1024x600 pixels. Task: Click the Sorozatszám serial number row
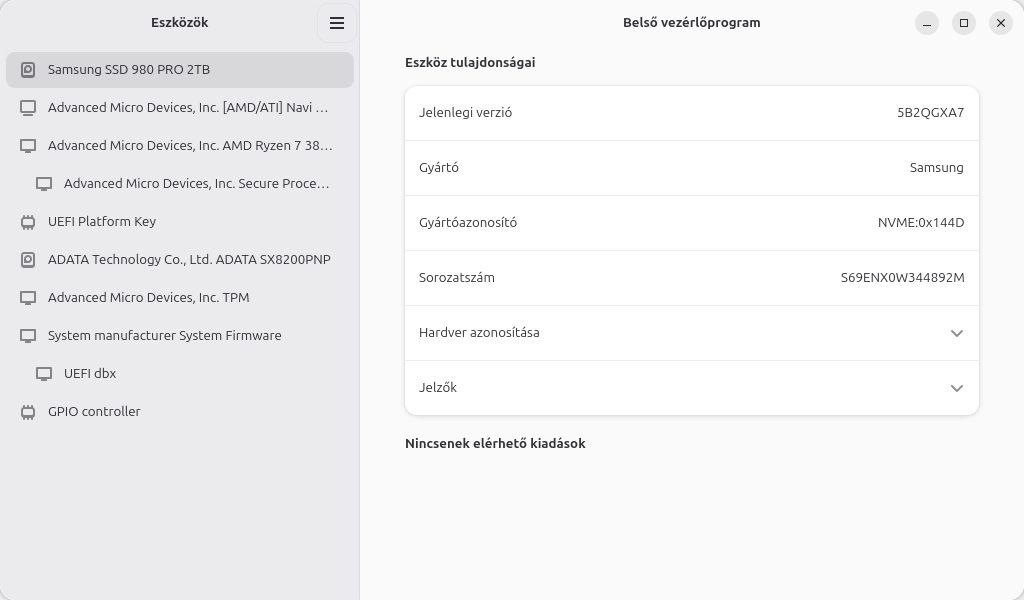coord(691,278)
